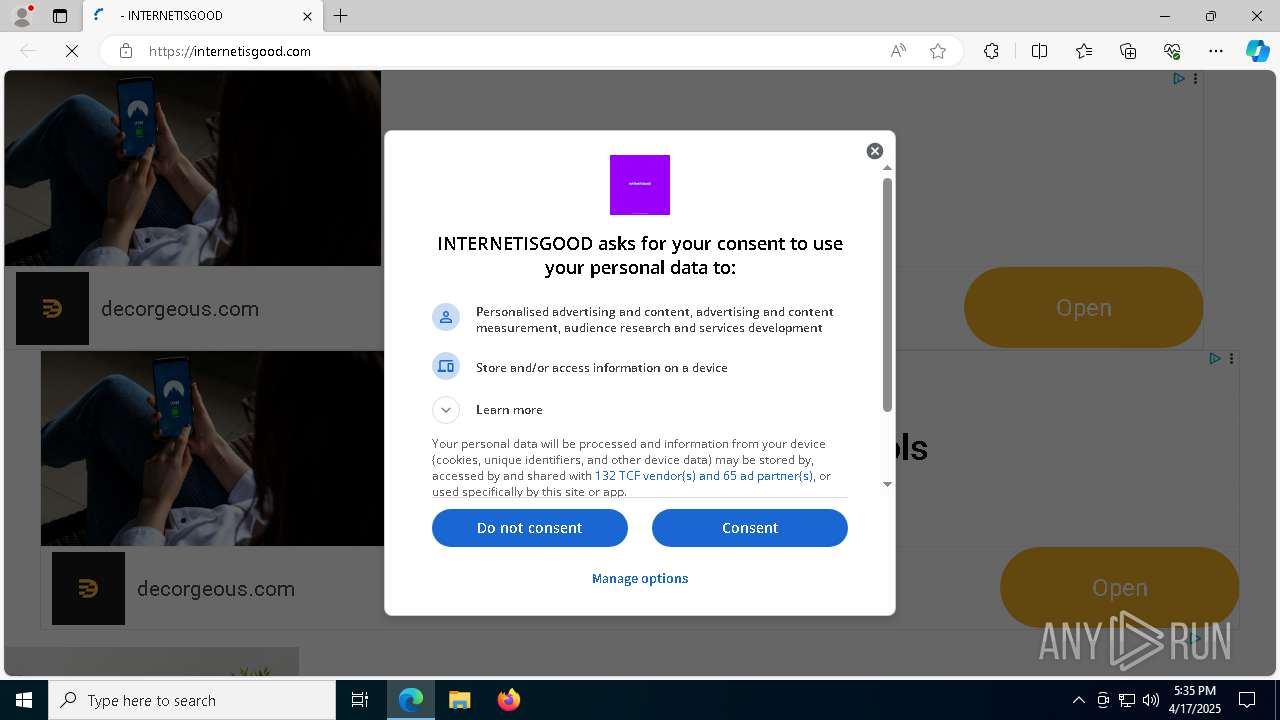Click the top ad's decorgeous logo icon
This screenshot has height=720, width=1280.
click(x=52, y=309)
